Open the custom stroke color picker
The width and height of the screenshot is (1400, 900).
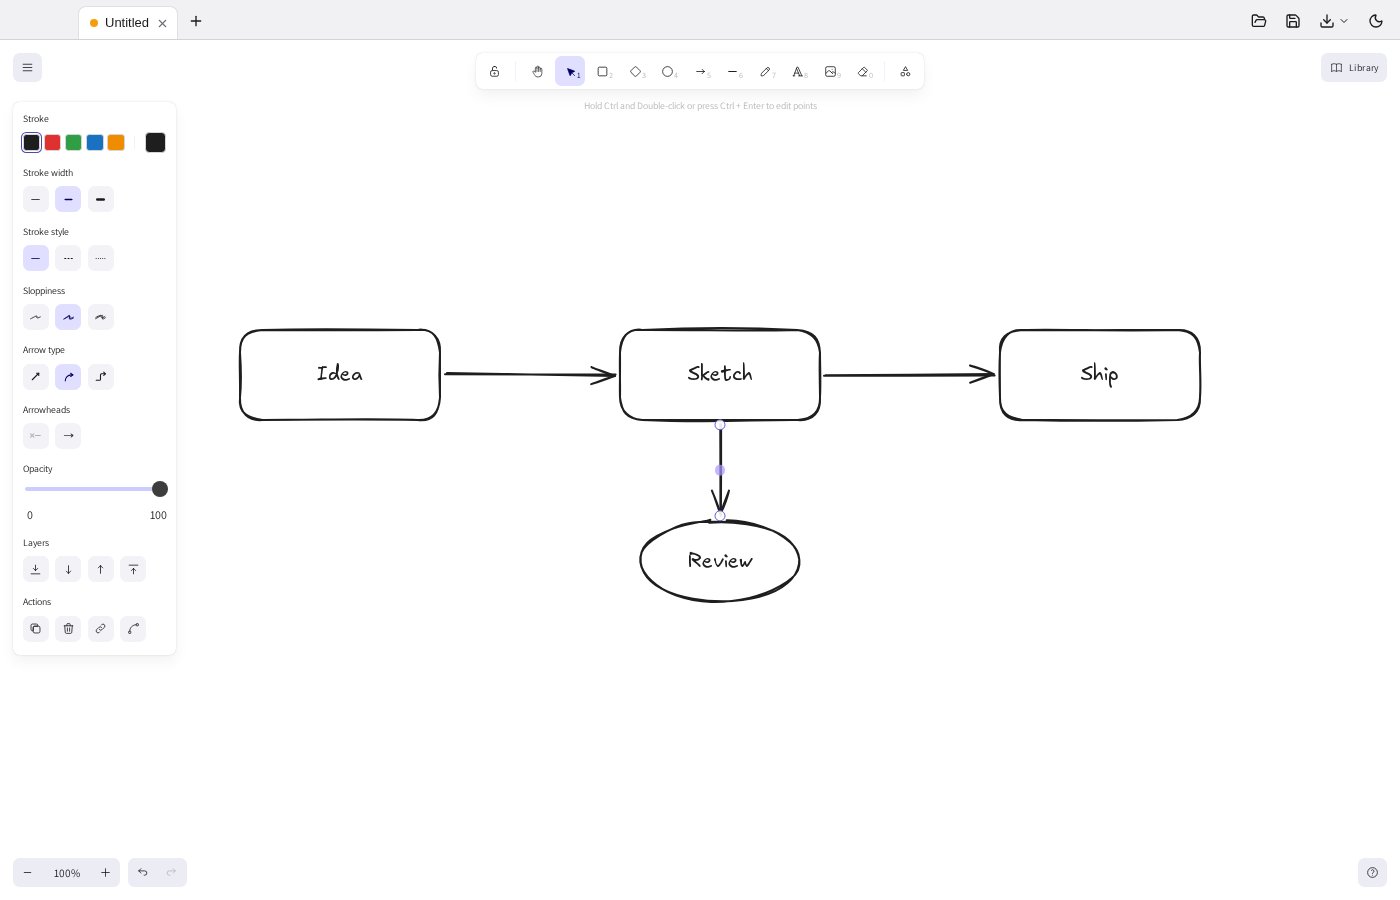click(155, 143)
